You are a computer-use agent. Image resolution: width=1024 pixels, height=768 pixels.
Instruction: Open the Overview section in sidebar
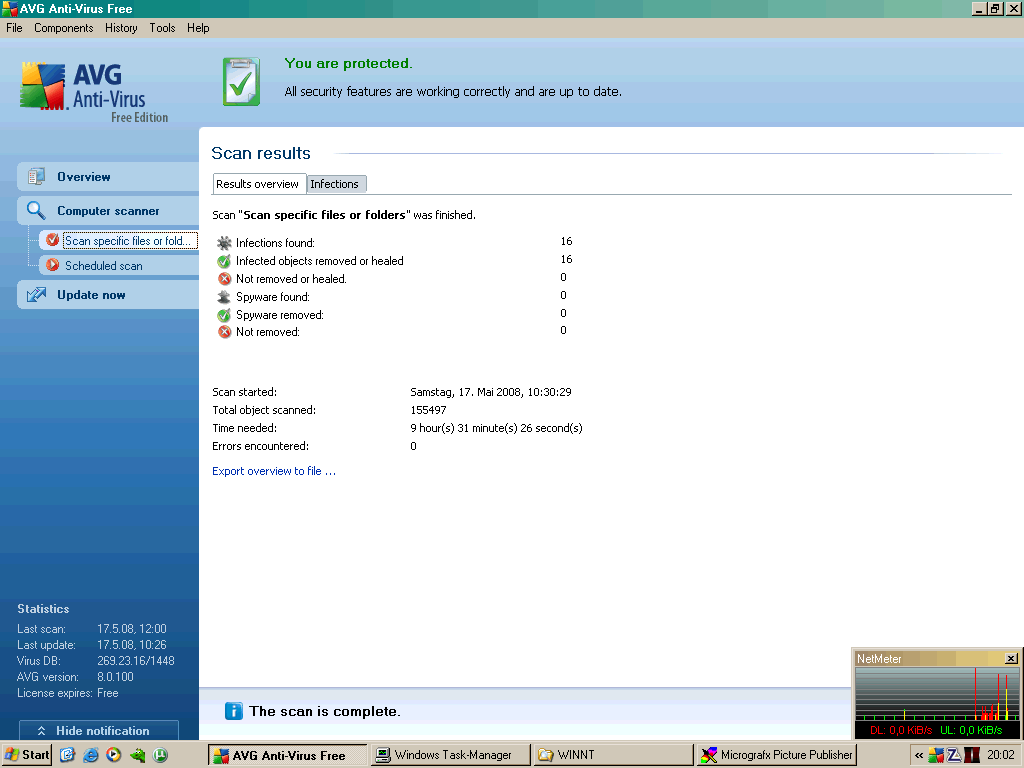click(84, 177)
